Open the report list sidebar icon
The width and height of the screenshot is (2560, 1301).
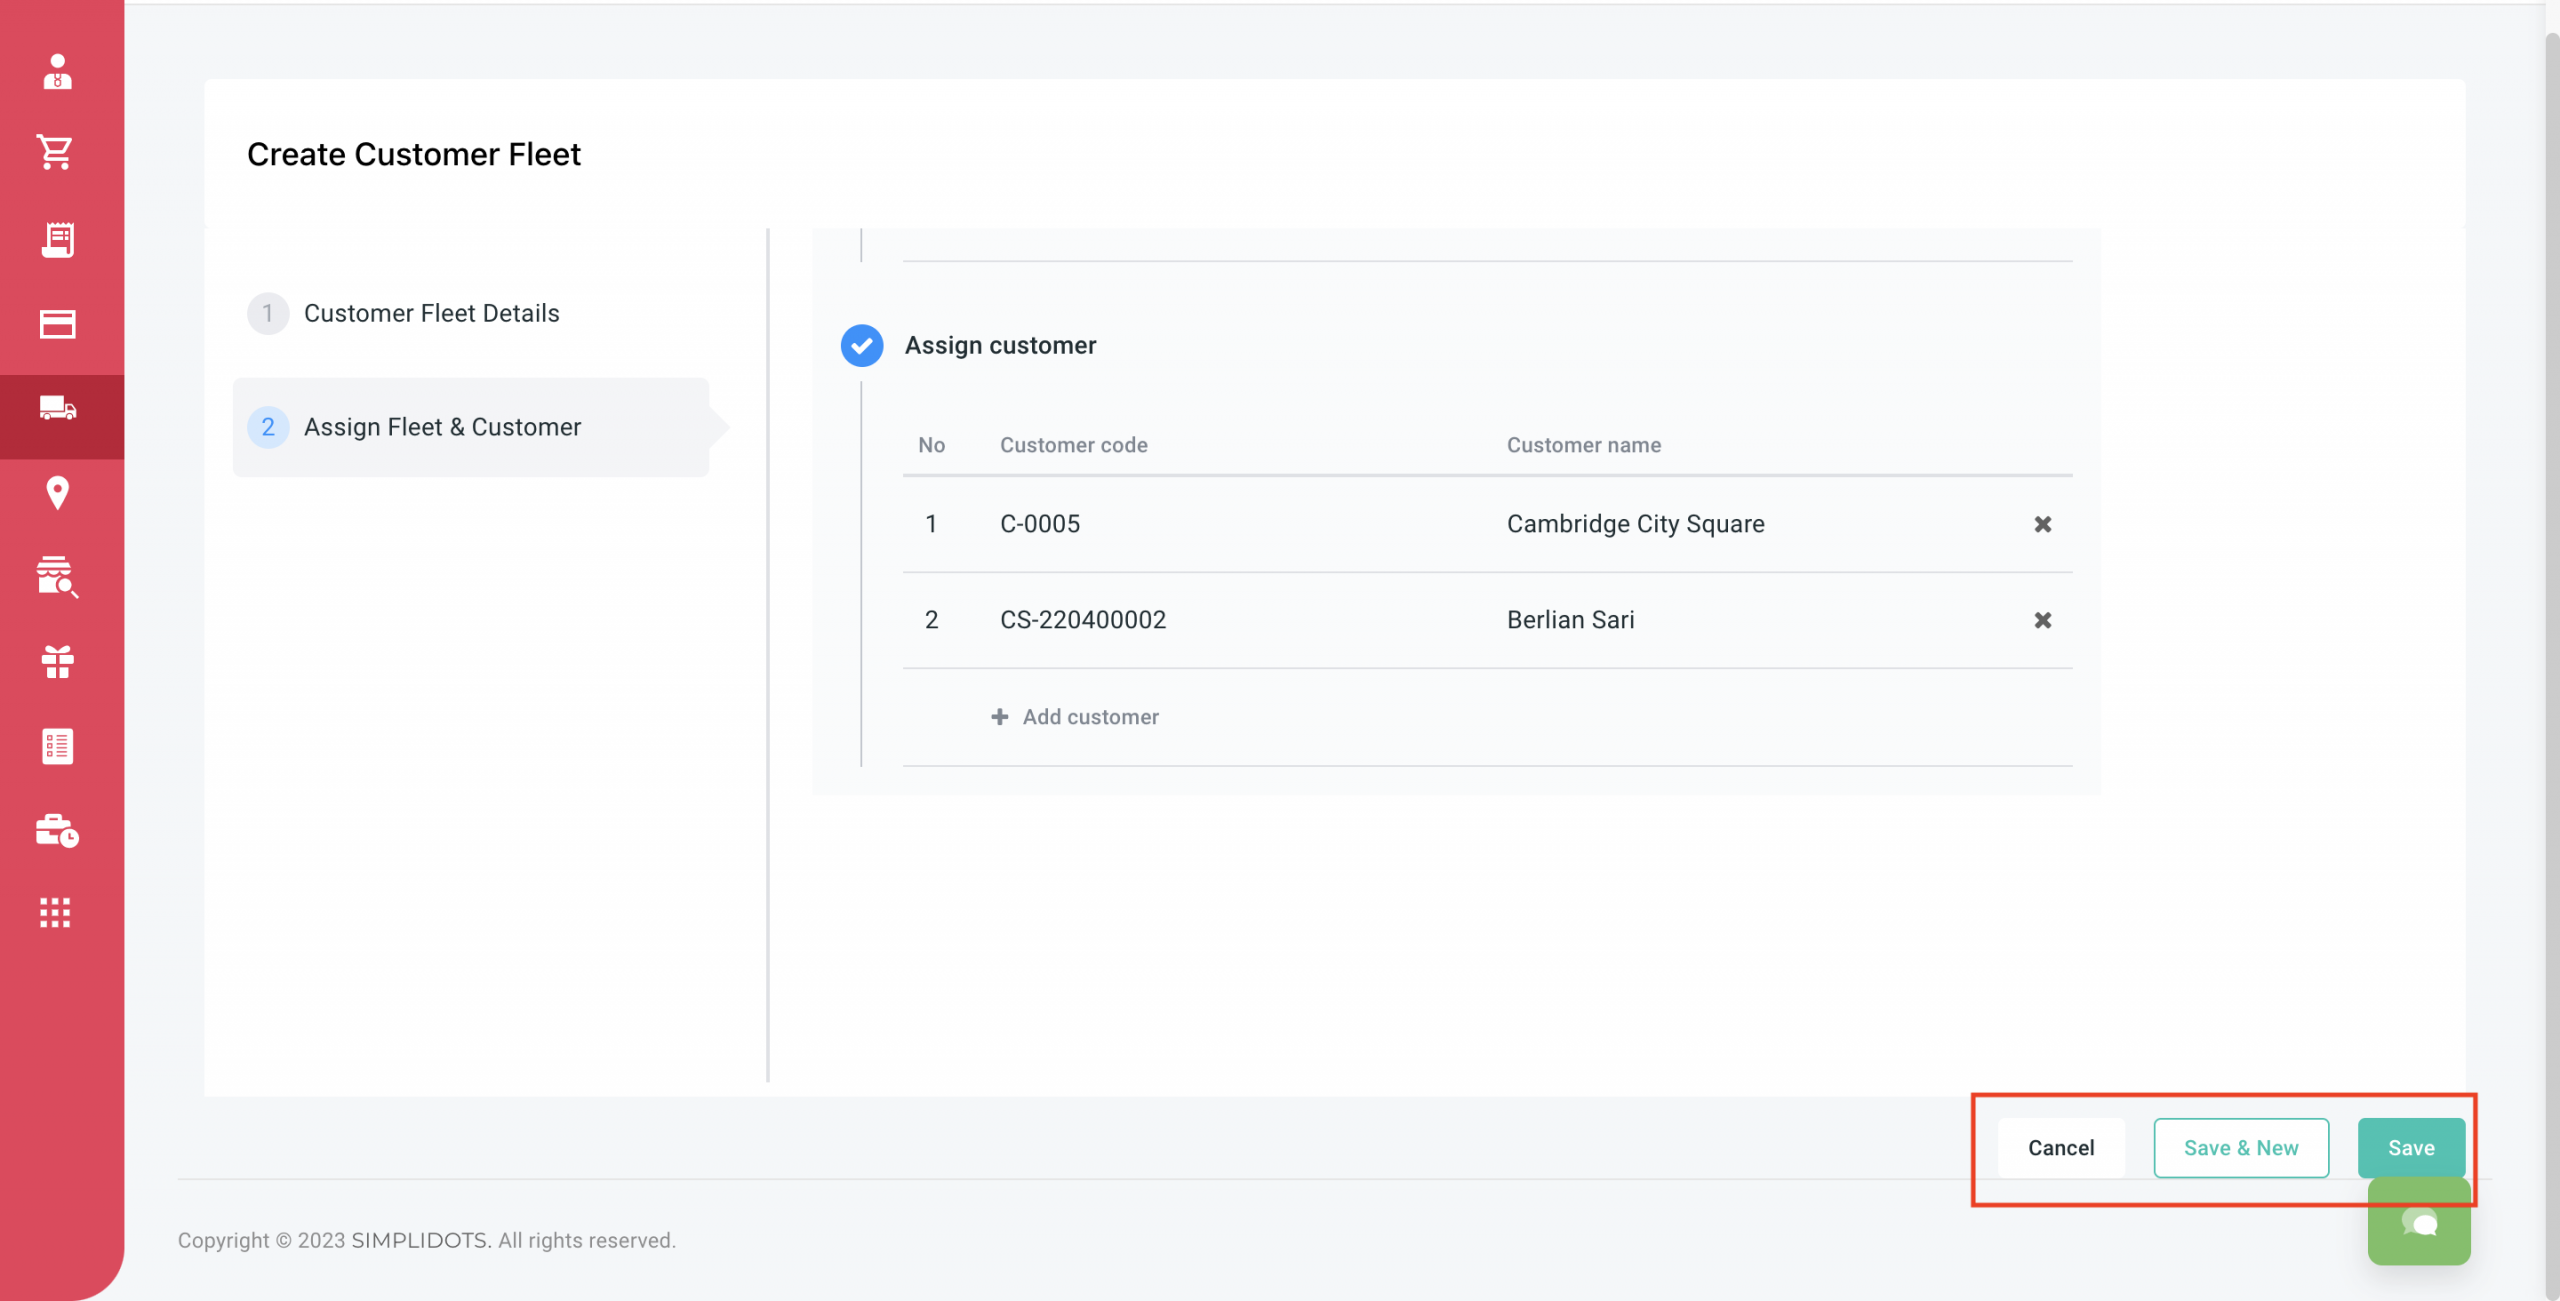tap(57, 746)
